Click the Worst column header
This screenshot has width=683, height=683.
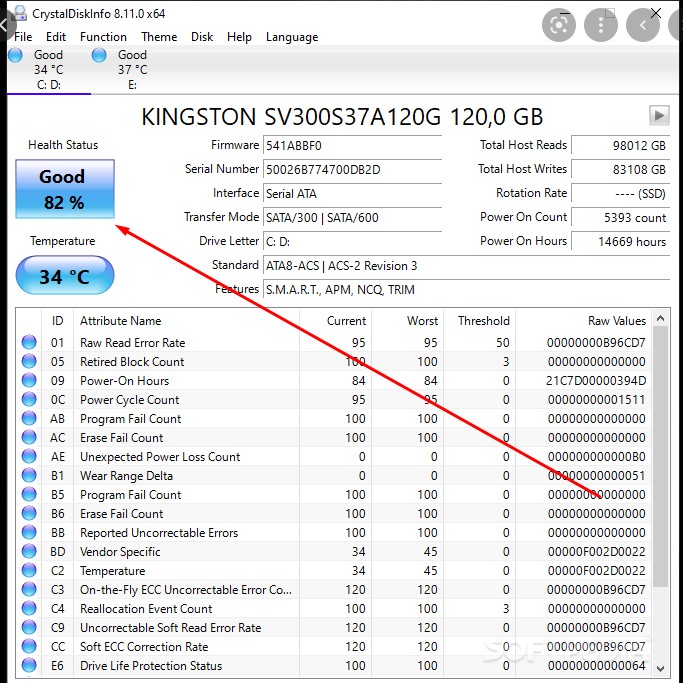[407, 321]
